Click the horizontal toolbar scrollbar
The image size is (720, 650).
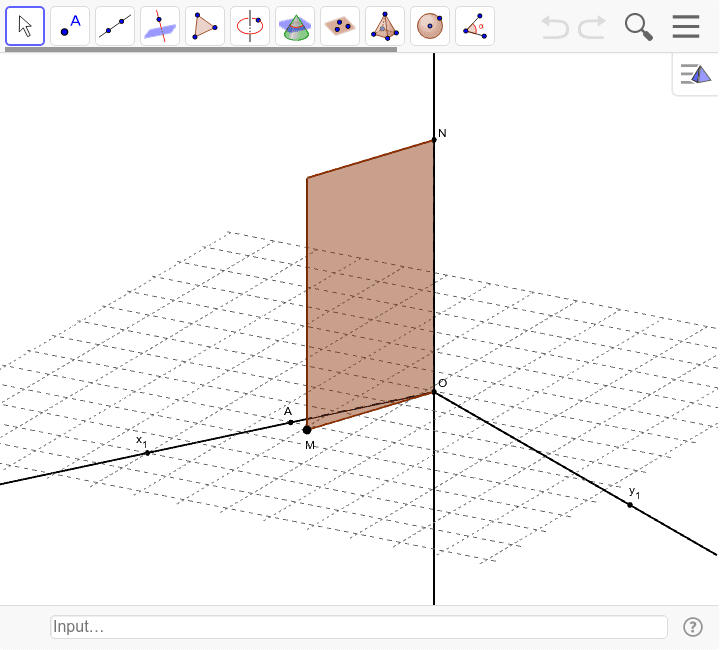tap(201, 50)
